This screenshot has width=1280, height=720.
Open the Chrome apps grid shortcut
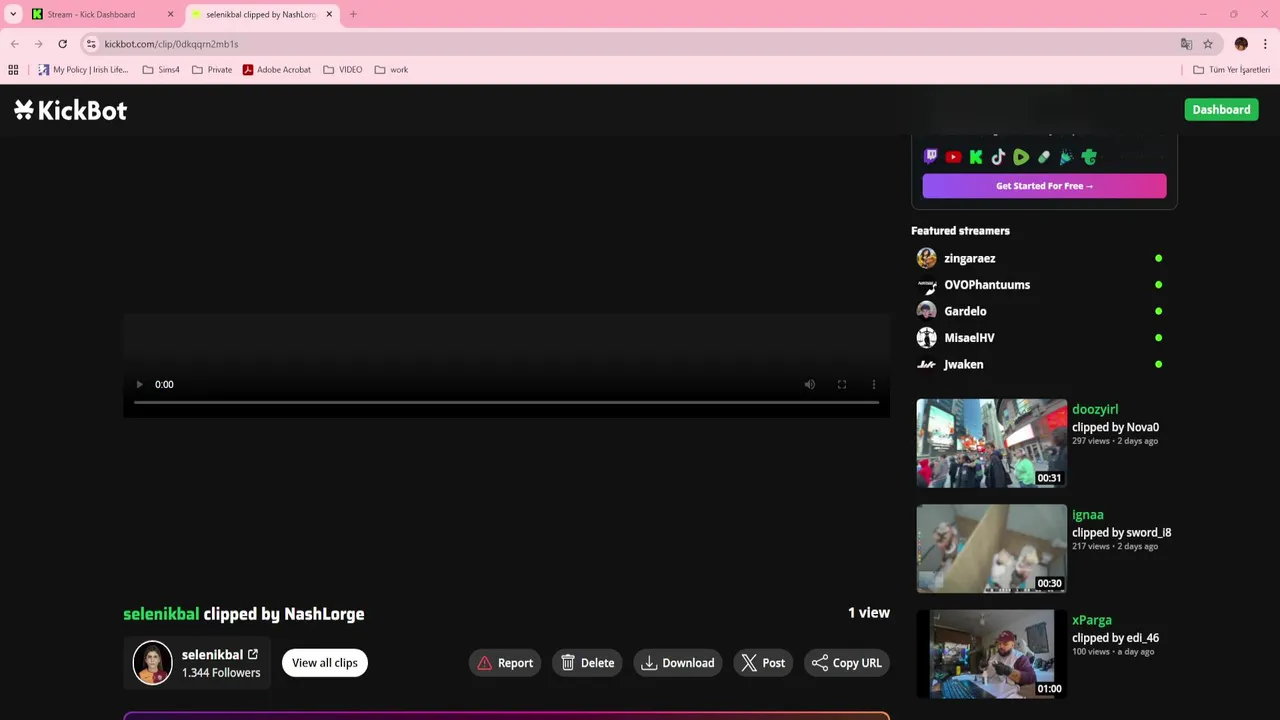click(x=13, y=70)
